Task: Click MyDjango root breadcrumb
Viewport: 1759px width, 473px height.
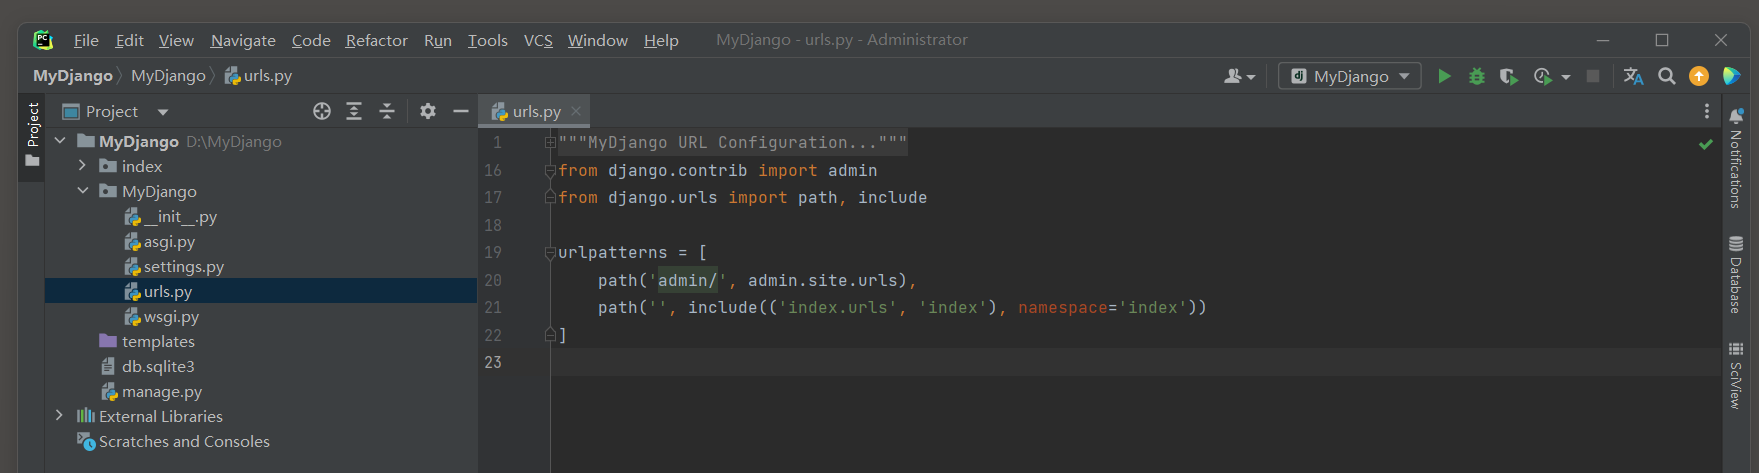Action: coord(73,76)
